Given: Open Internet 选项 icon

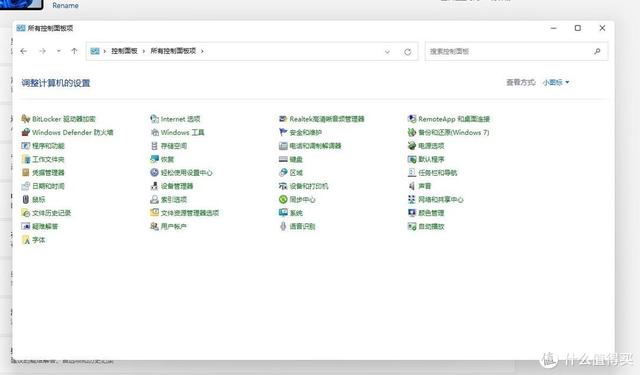Looking at the screenshot, I should [154, 119].
